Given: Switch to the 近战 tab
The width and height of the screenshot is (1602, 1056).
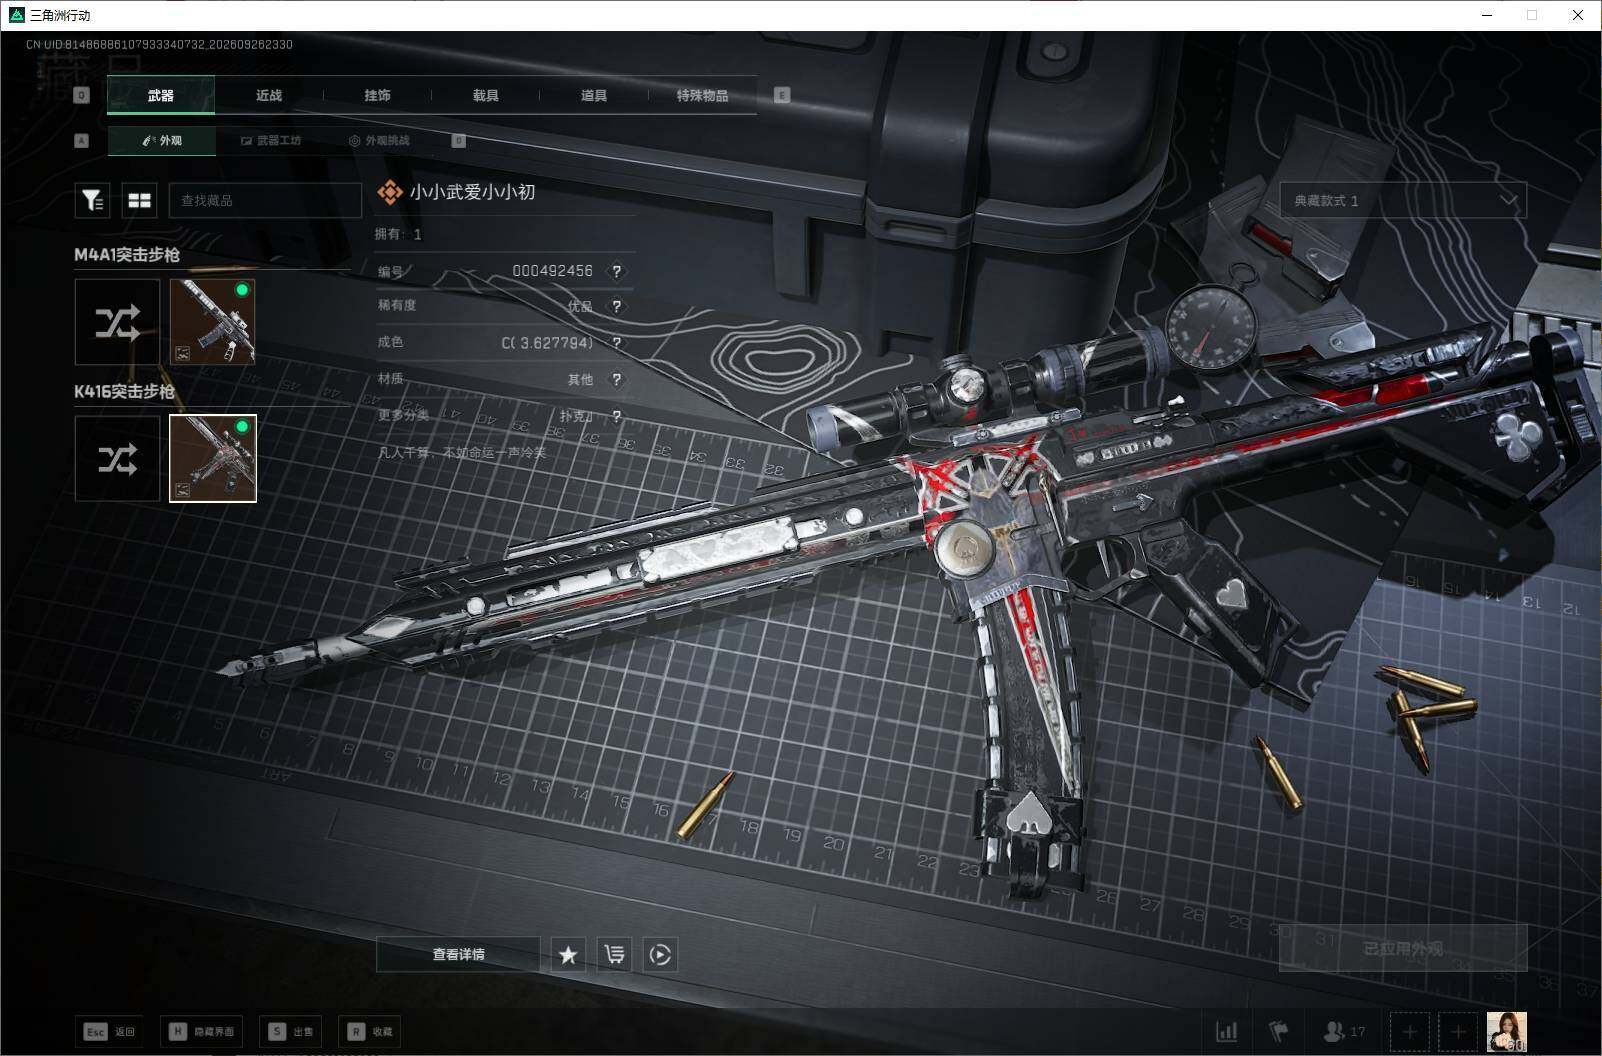Looking at the screenshot, I should tap(269, 95).
